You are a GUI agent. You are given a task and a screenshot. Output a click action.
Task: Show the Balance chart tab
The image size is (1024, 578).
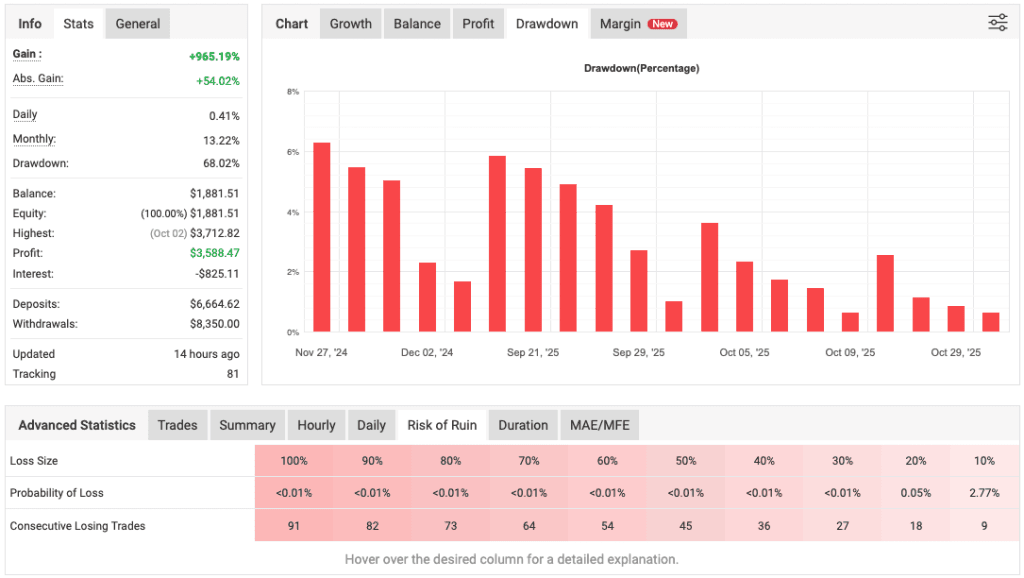(x=417, y=24)
